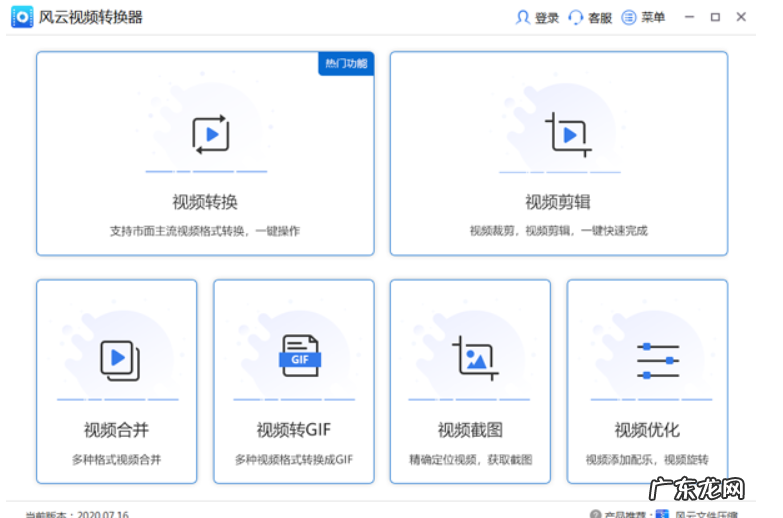This screenshot has width=783, height=518.
Task: Select the 视频剪辑 title text
Action: pyautogui.click(x=558, y=202)
